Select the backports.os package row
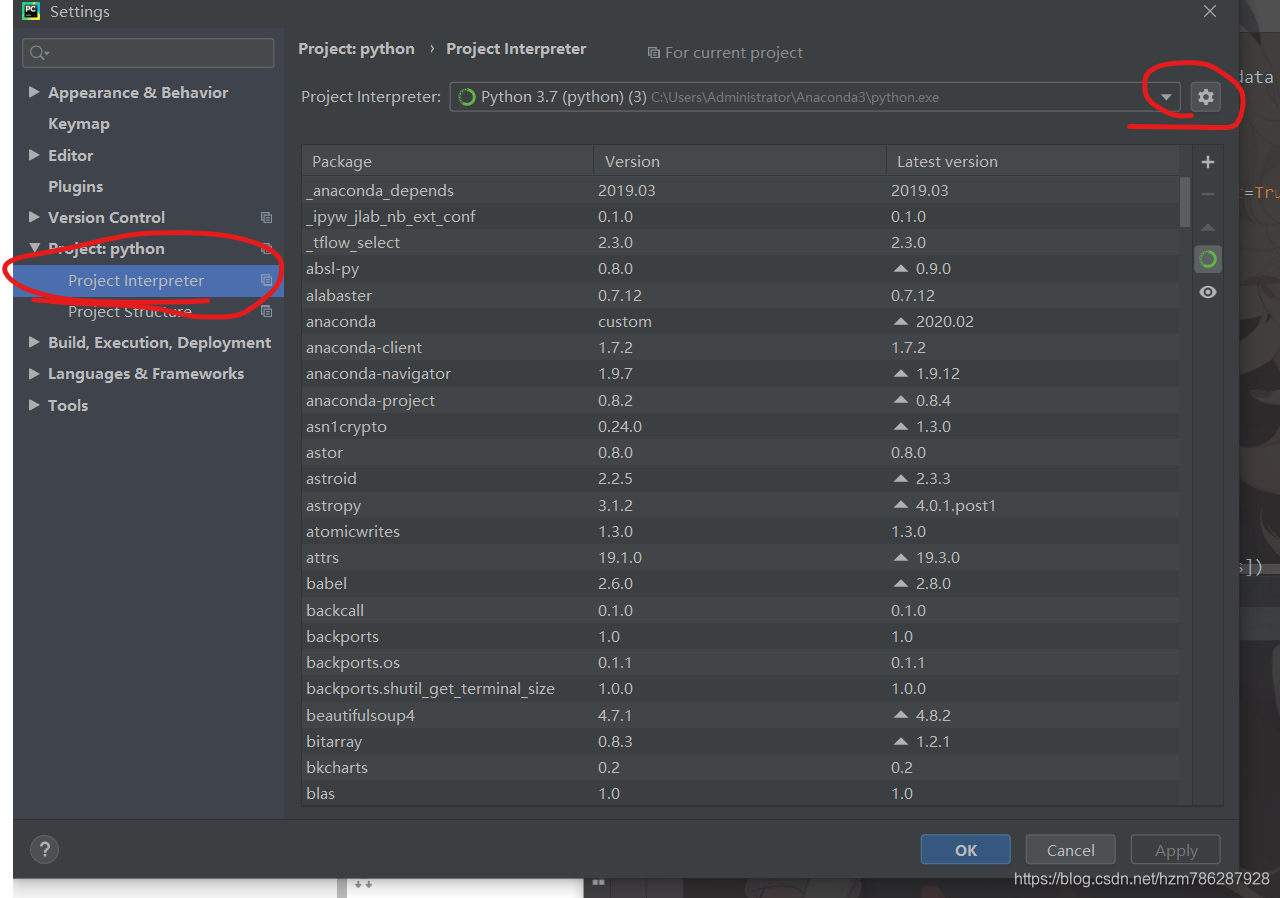 pos(741,663)
